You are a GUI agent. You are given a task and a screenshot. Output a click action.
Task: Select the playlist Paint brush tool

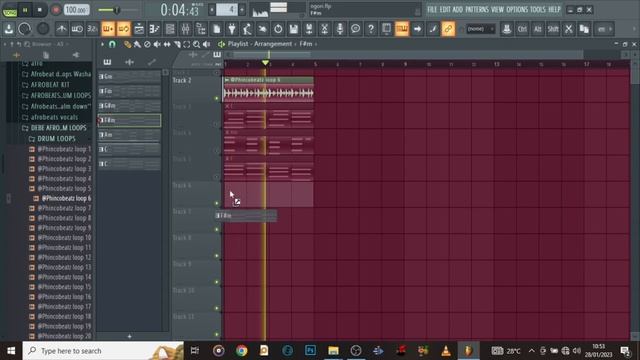[137, 44]
